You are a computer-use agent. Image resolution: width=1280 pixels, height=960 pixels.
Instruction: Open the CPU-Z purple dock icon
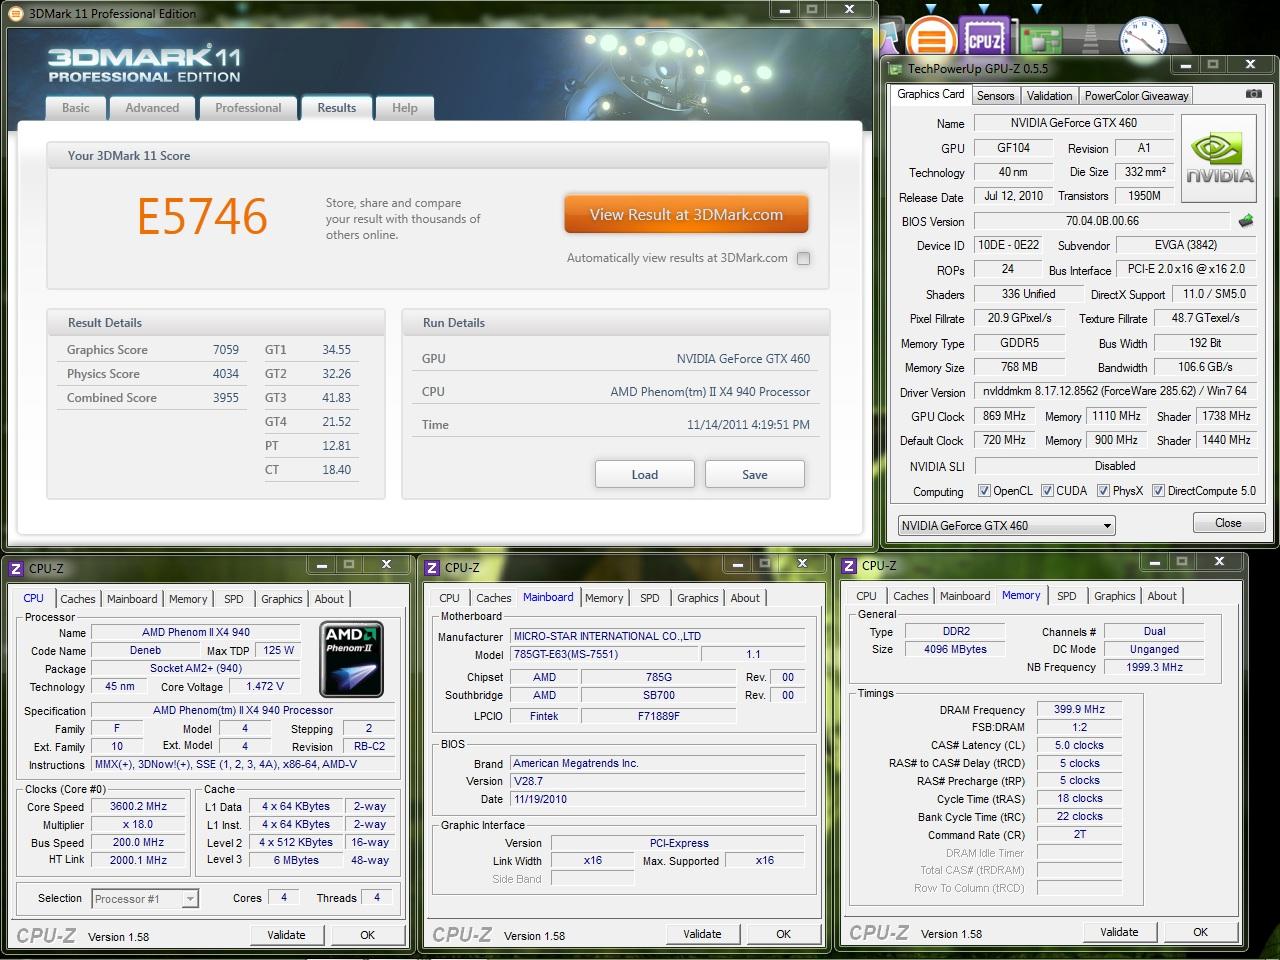click(983, 39)
